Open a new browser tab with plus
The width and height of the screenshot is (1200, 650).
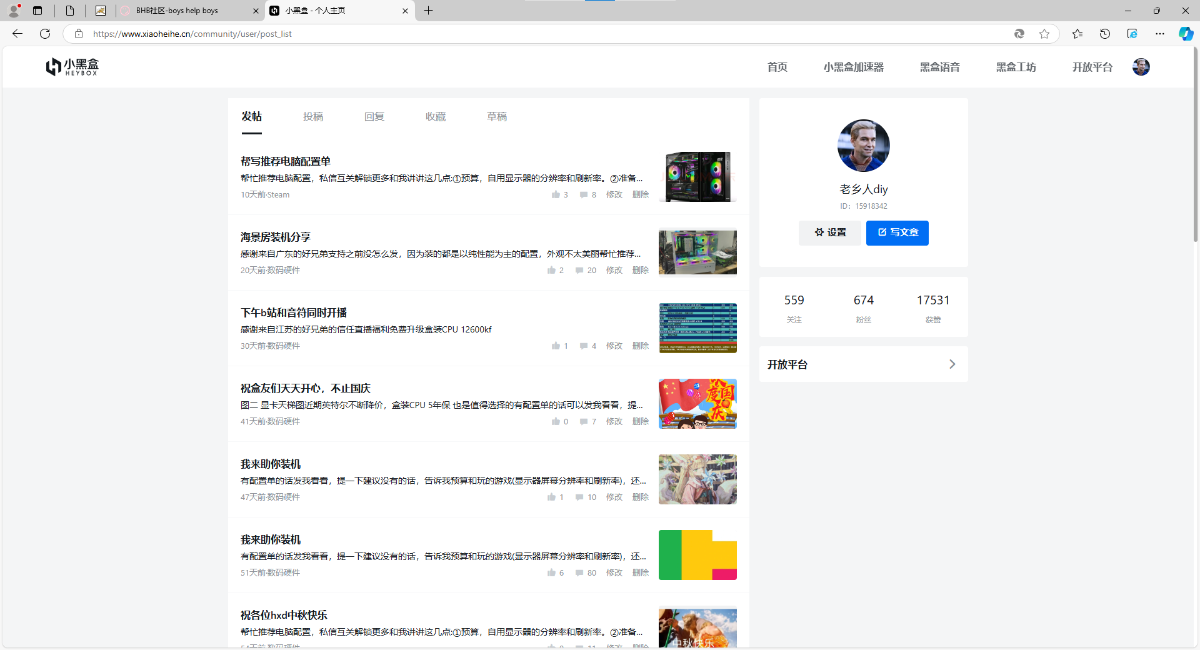[x=428, y=10]
